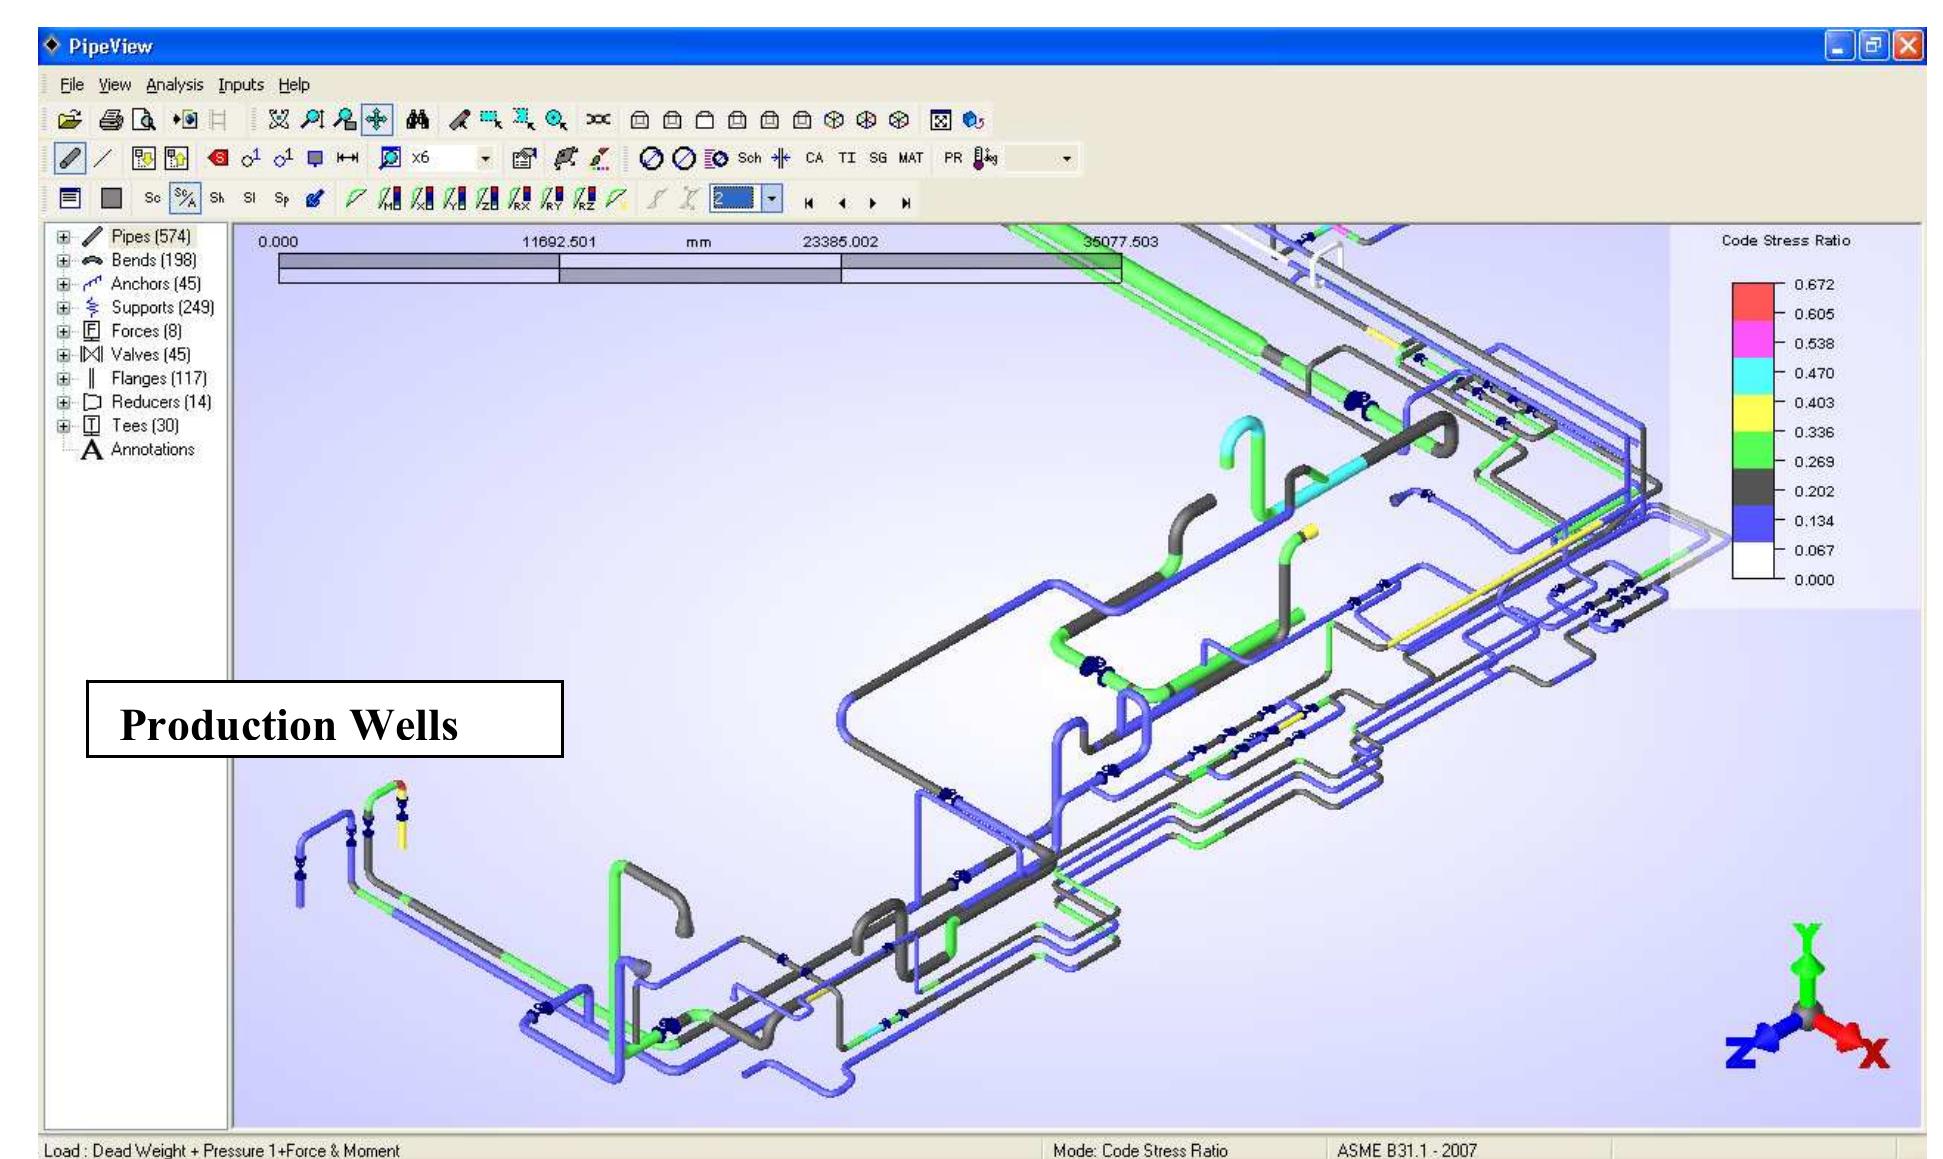The height and width of the screenshot is (1159, 1943).
Task: Toggle the Sp stress display button
Action: (281, 198)
